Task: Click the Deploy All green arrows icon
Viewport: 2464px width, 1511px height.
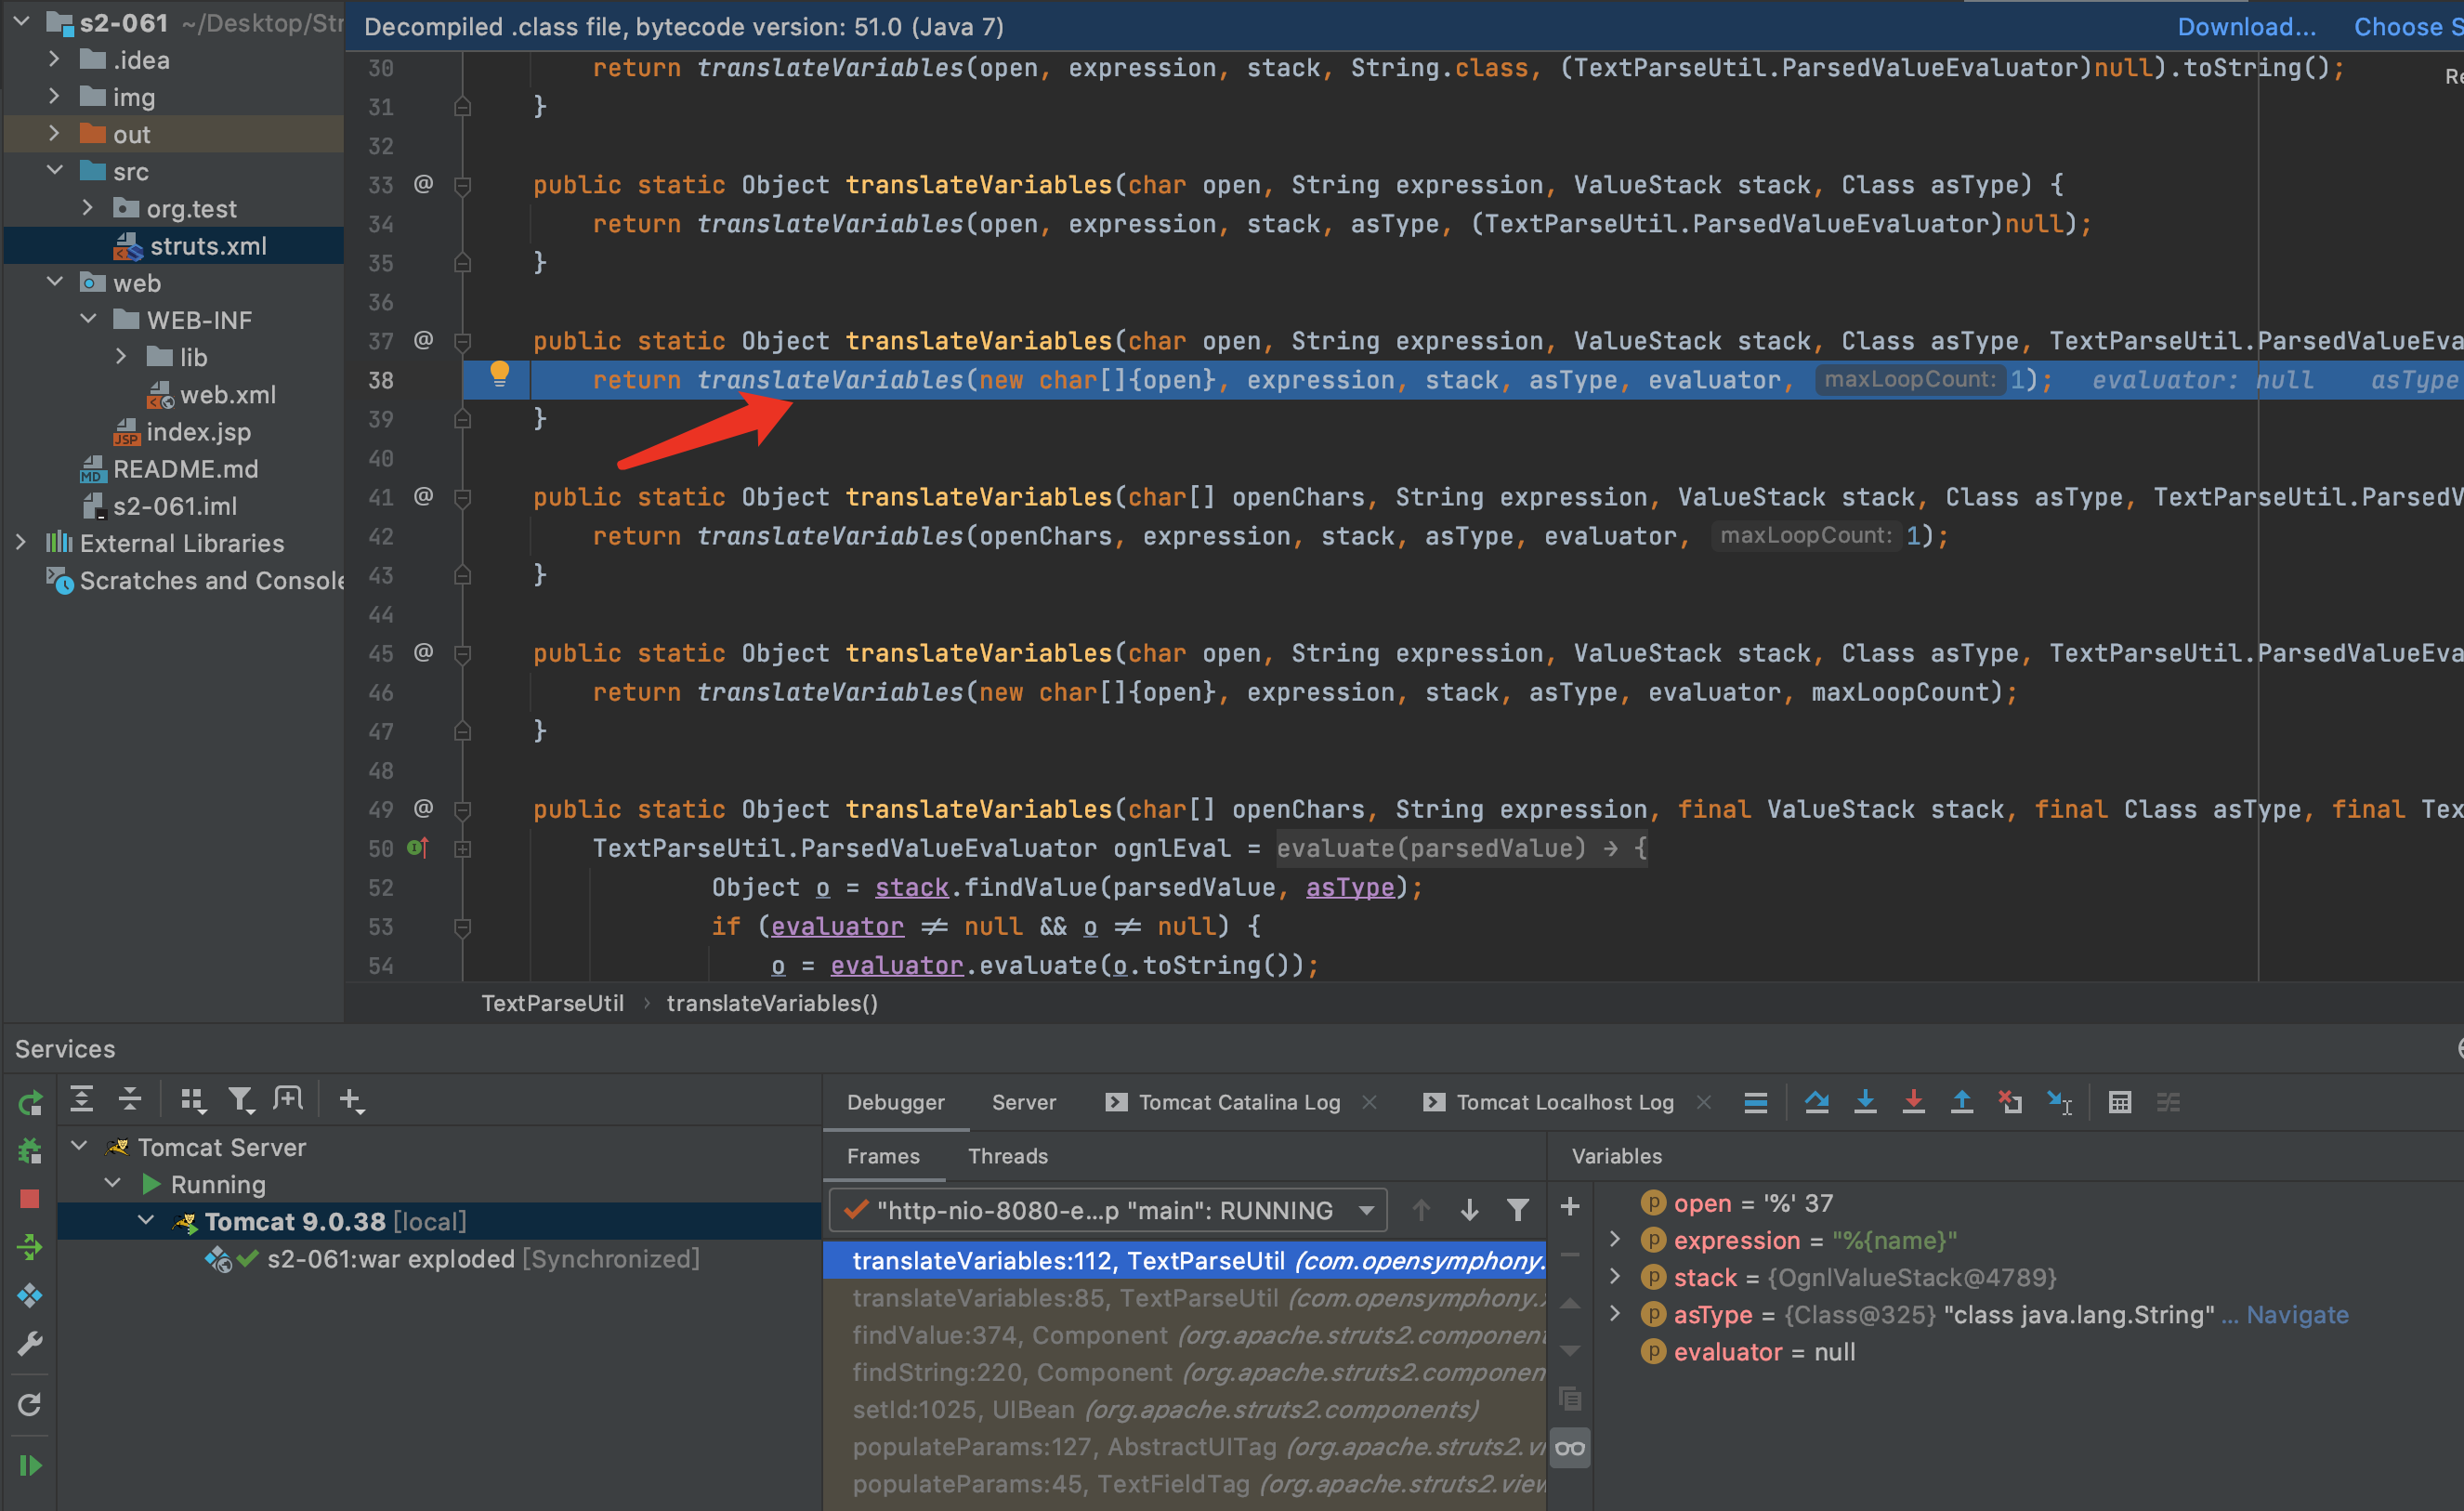Action: pos(30,1247)
